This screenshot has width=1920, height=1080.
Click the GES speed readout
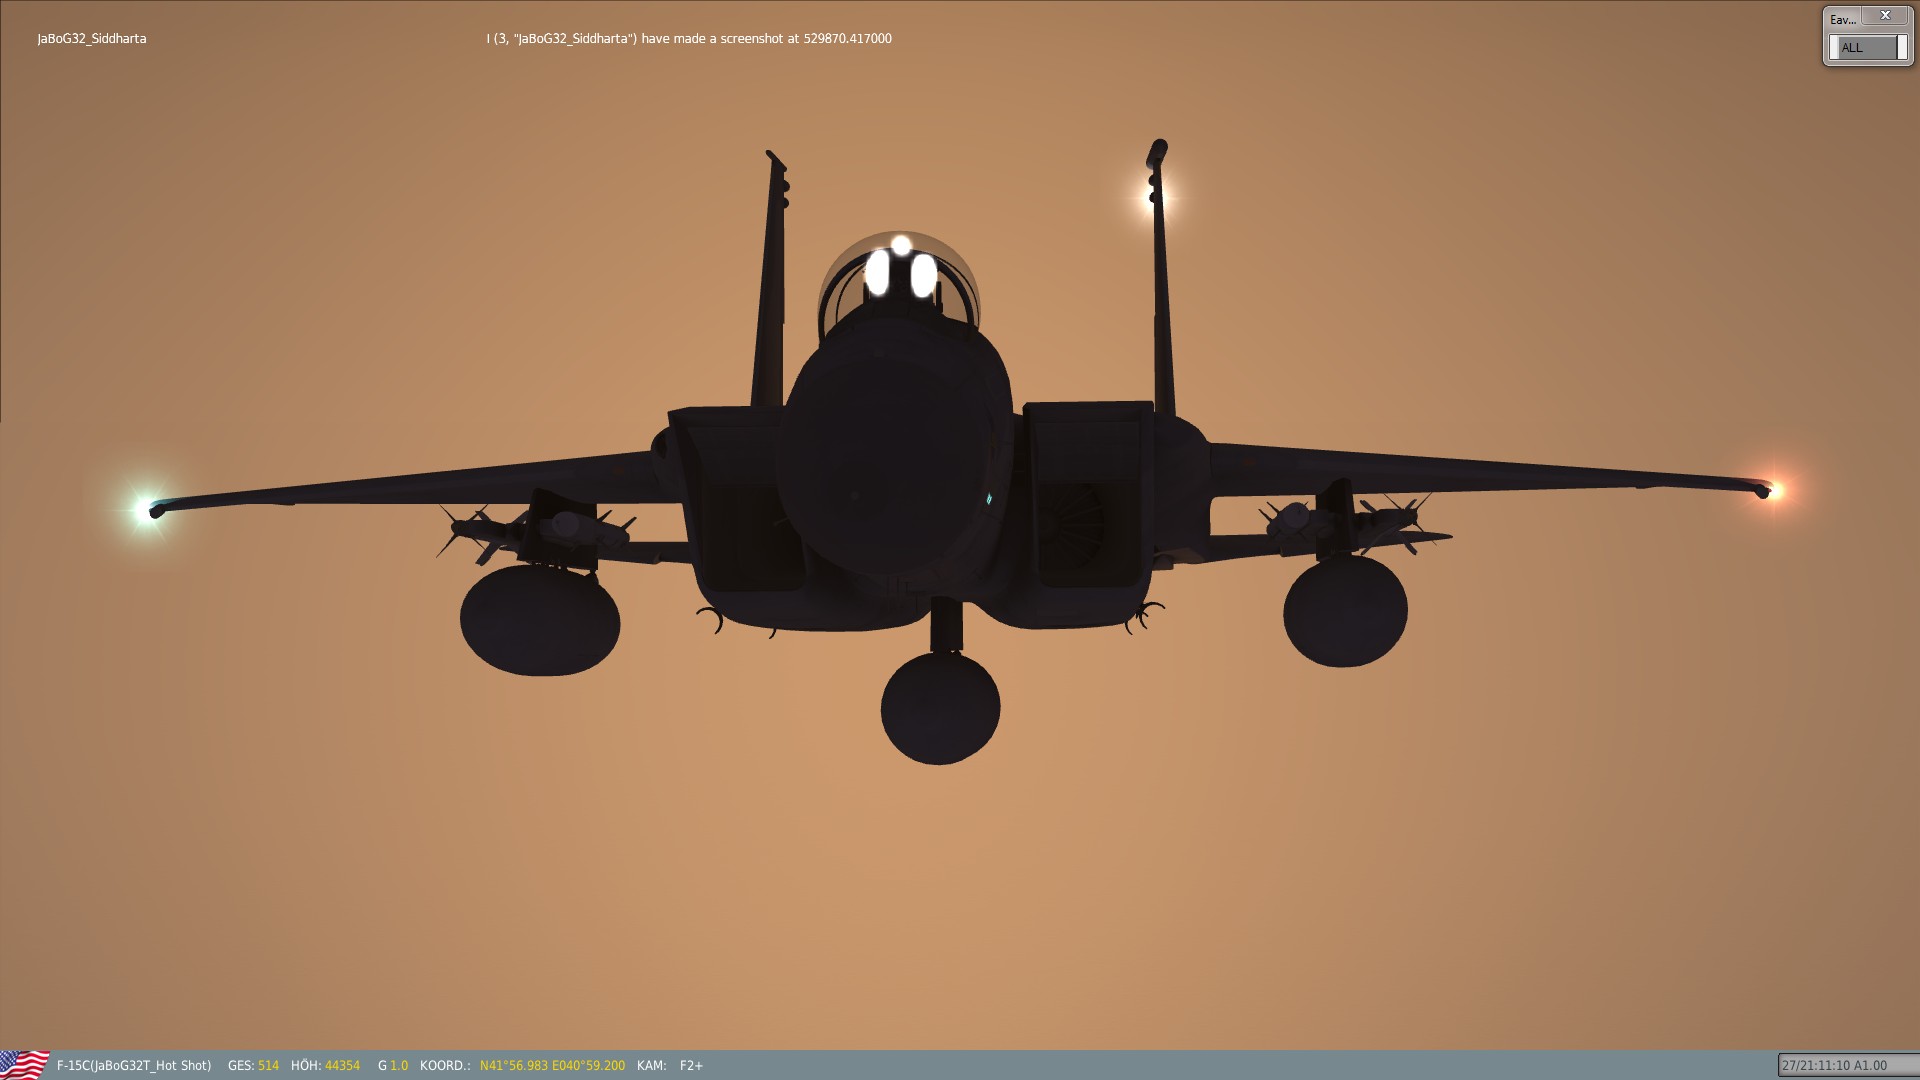[x=253, y=1066]
